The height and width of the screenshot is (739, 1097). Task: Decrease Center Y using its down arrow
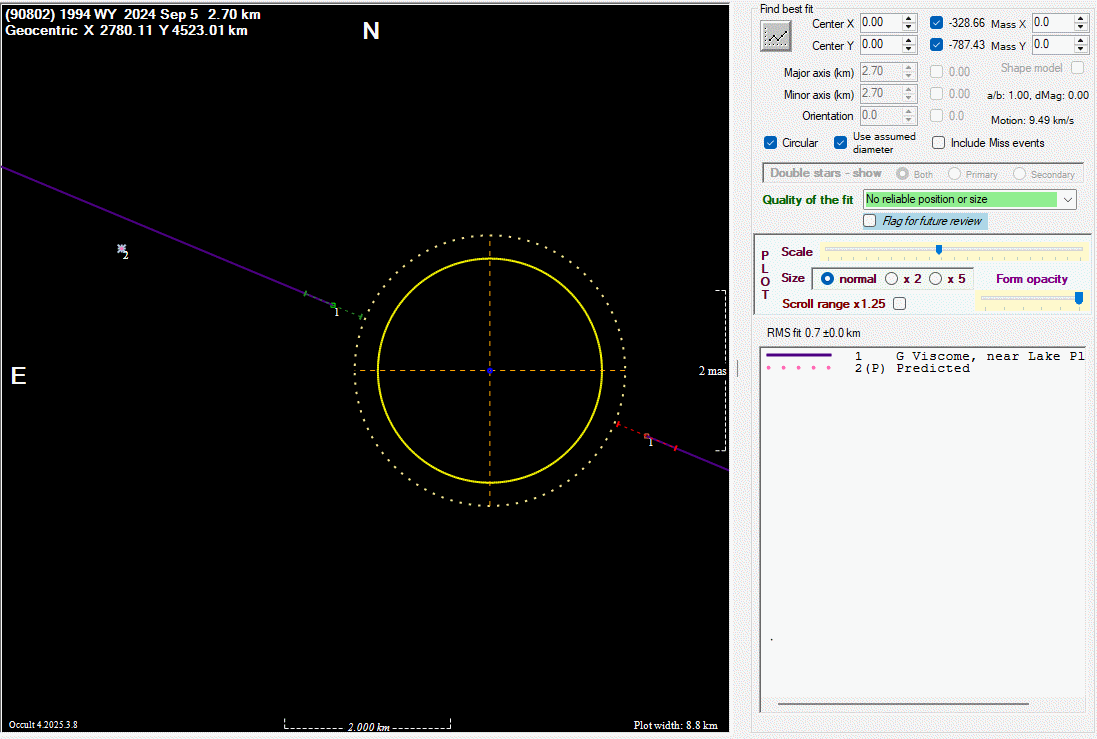pyautogui.click(x=908, y=49)
